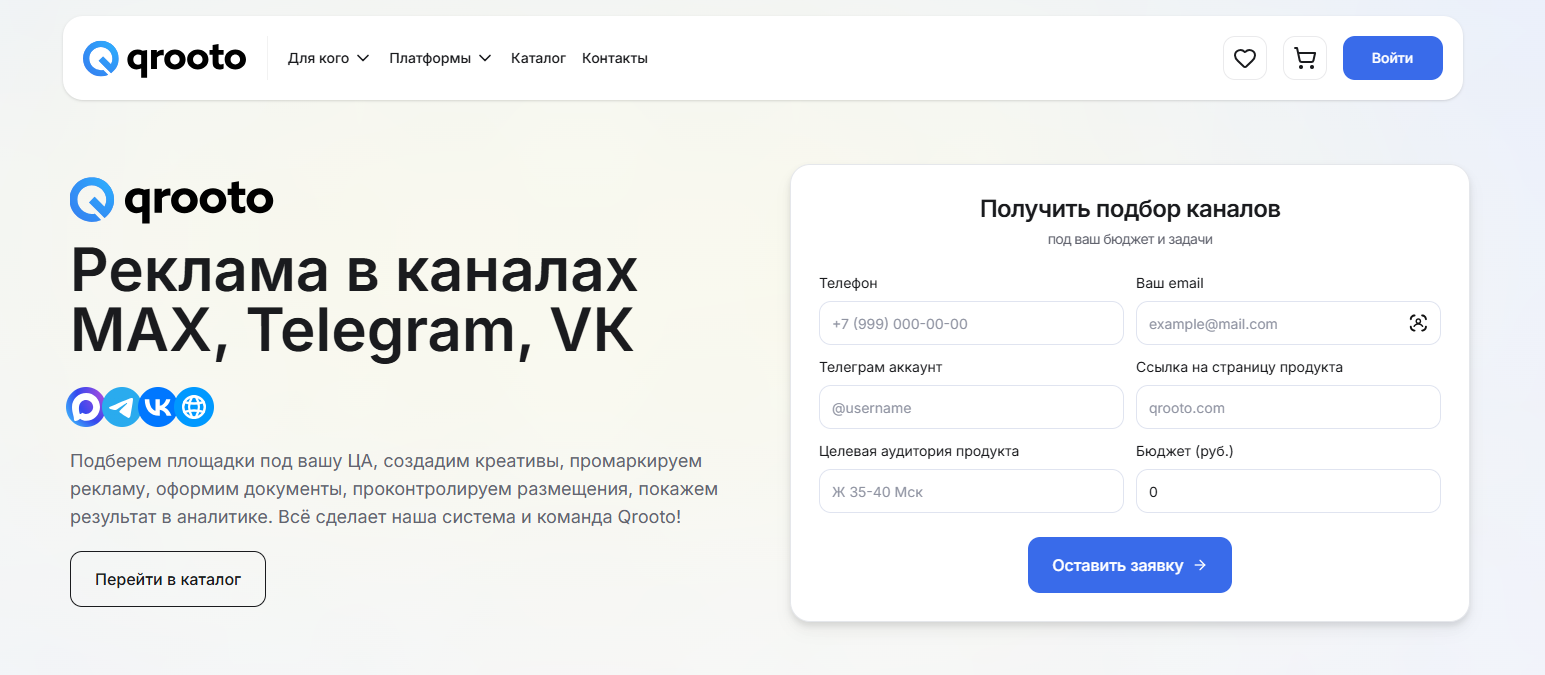Expand the Платформы dropdown
This screenshot has height=675, width=1545.
click(x=440, y=58)
